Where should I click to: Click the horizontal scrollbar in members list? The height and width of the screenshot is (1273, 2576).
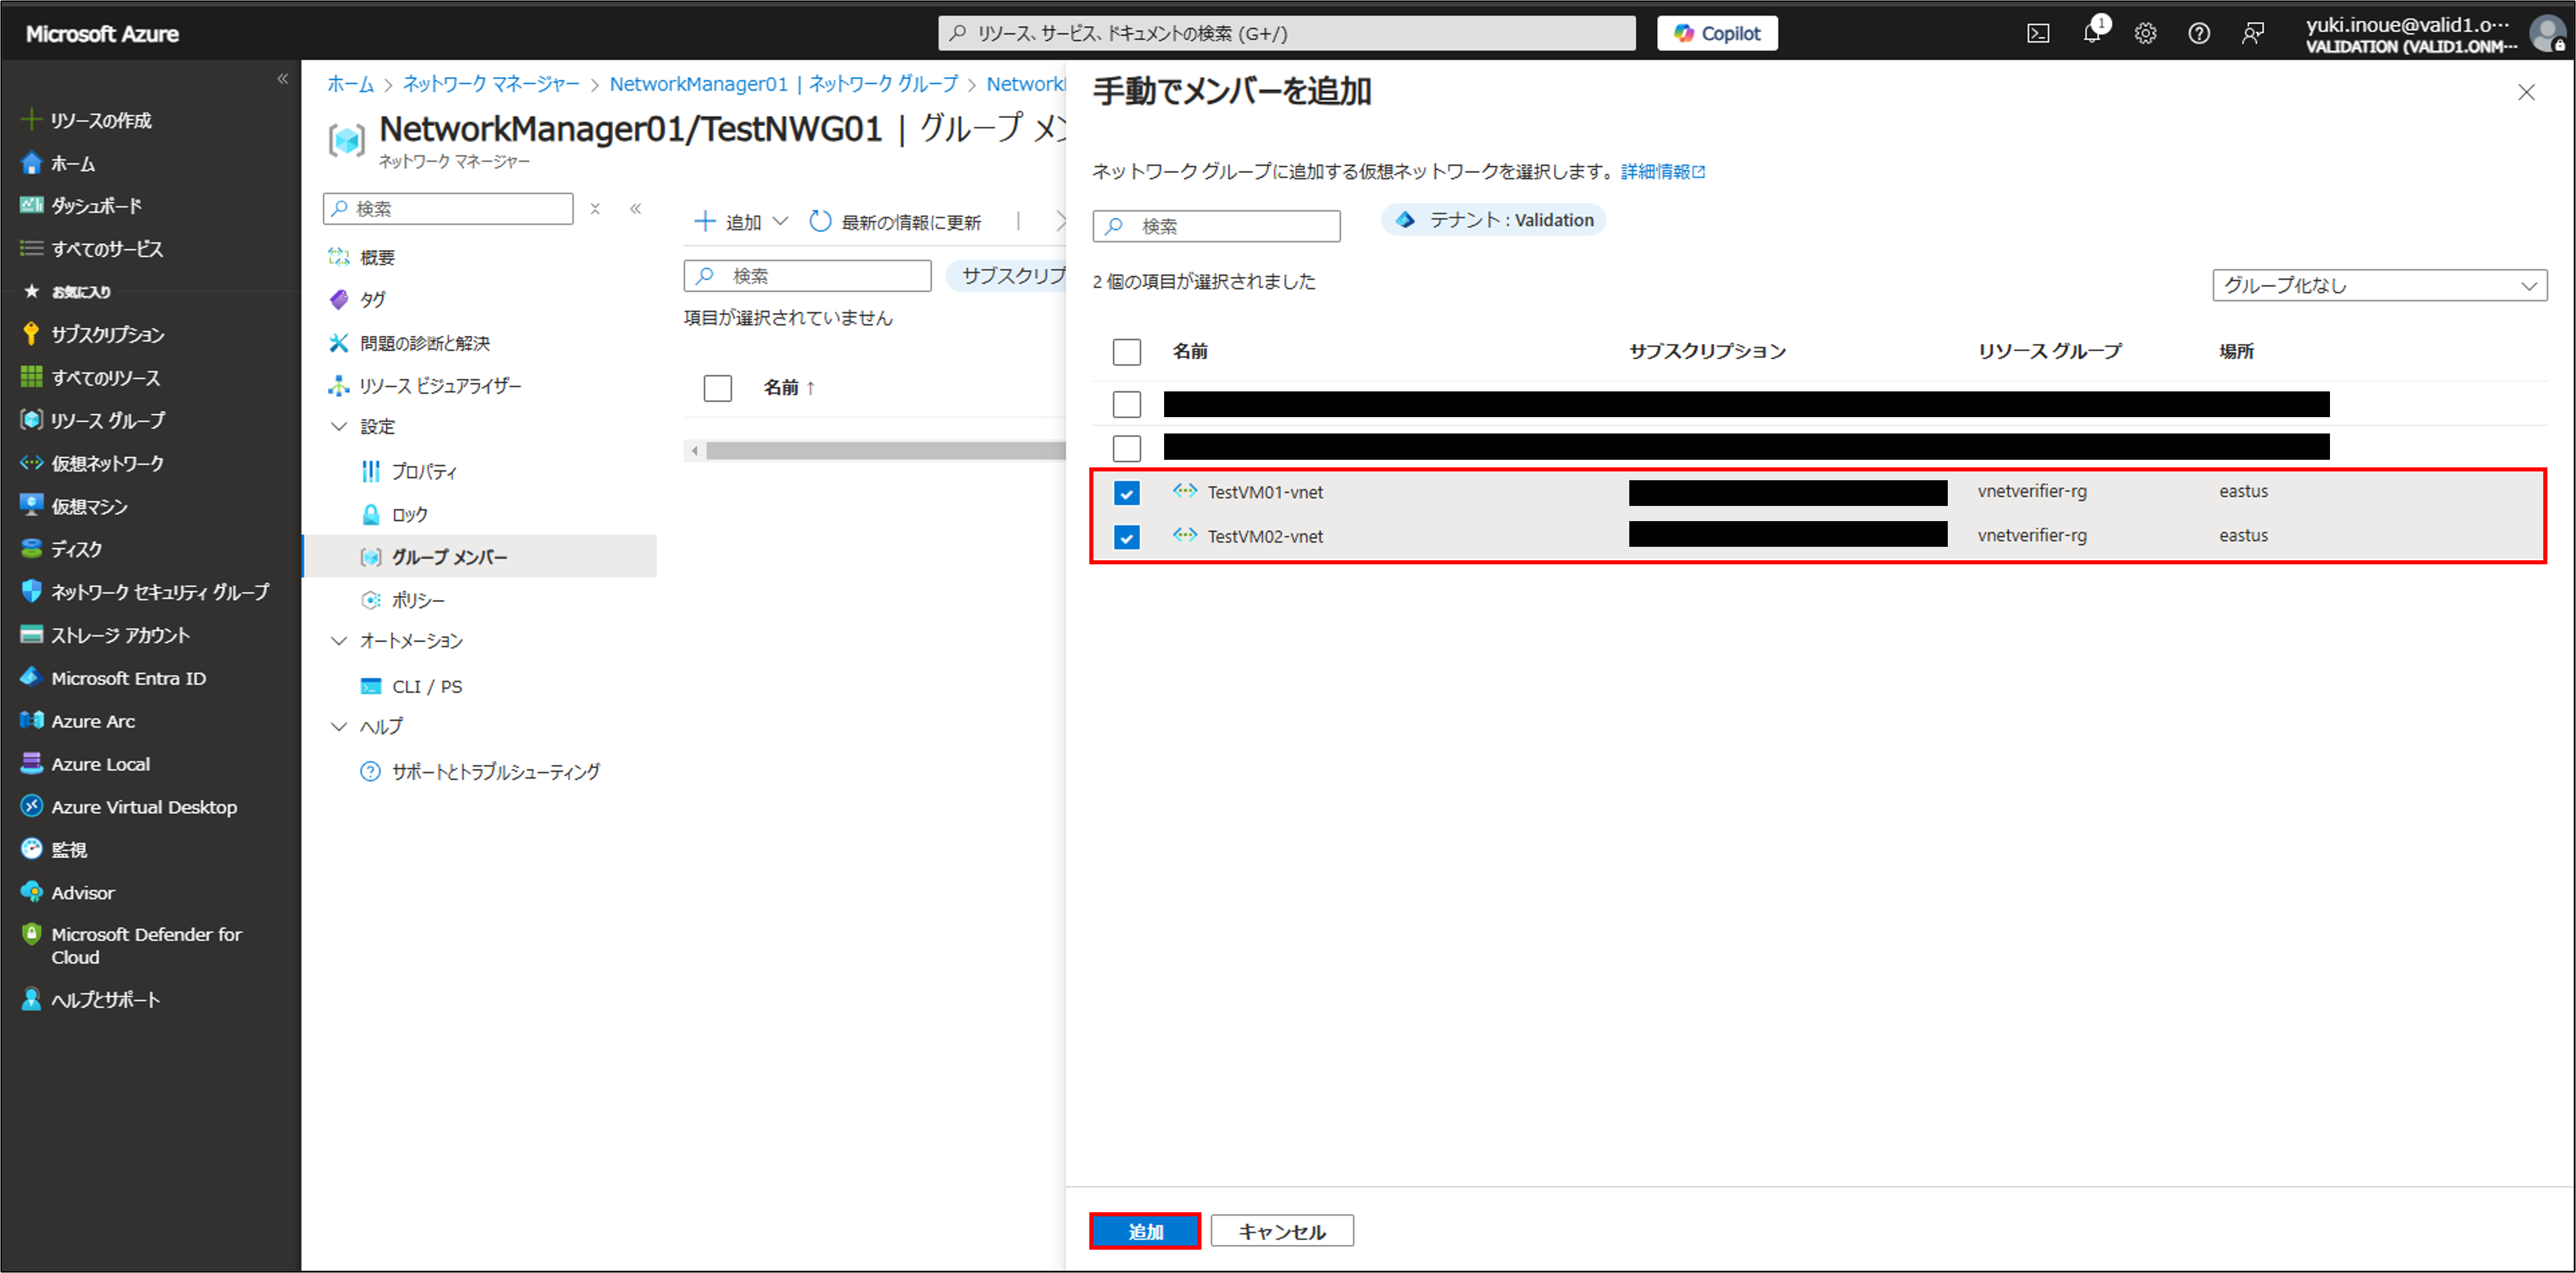click(885, 451)
